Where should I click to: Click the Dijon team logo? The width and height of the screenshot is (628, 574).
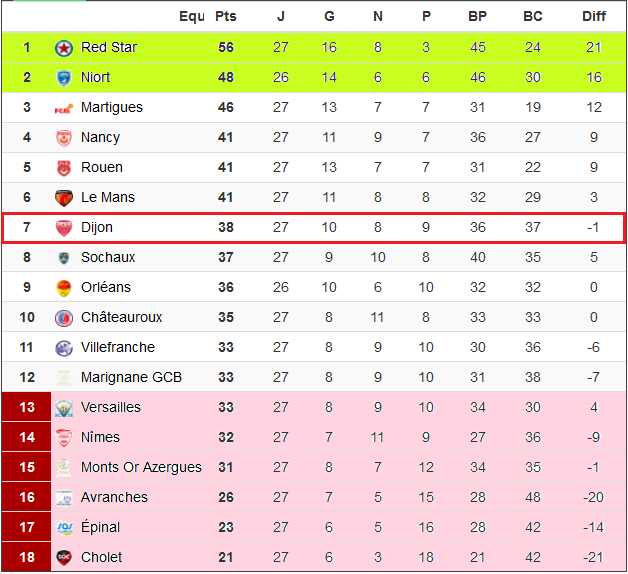pyautogui.click(x=64, y=227)
